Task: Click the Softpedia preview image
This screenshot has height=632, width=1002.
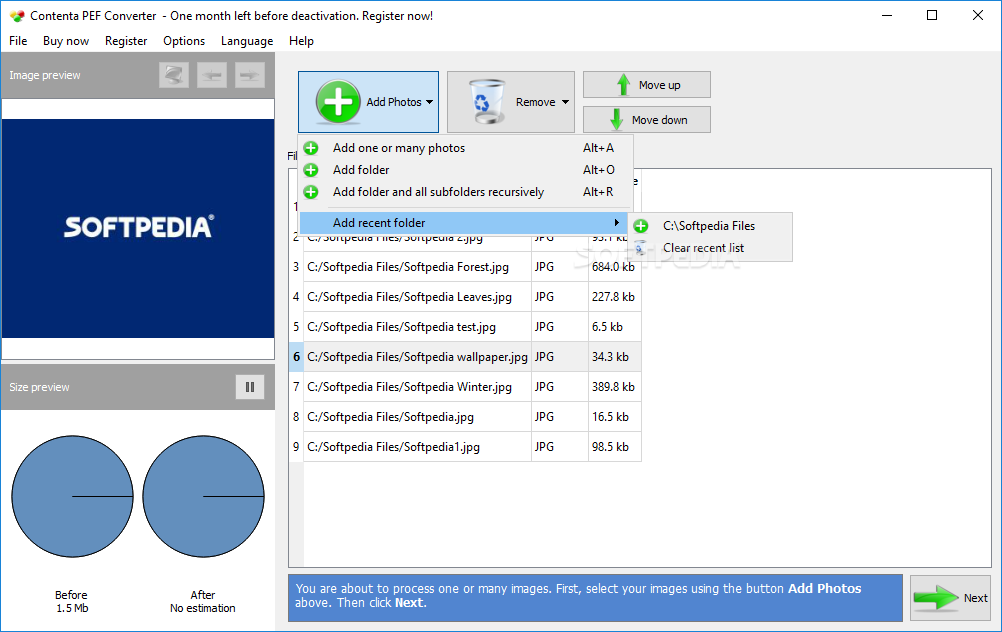Action: click(138, 228)
